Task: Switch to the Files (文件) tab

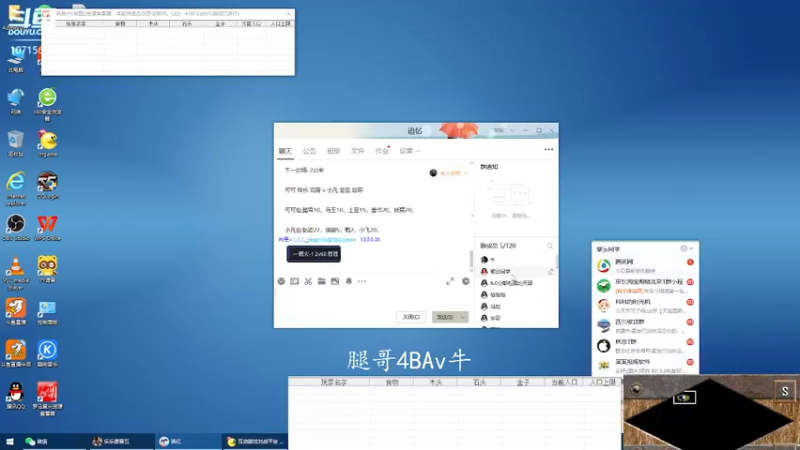Action: point(357,151)
